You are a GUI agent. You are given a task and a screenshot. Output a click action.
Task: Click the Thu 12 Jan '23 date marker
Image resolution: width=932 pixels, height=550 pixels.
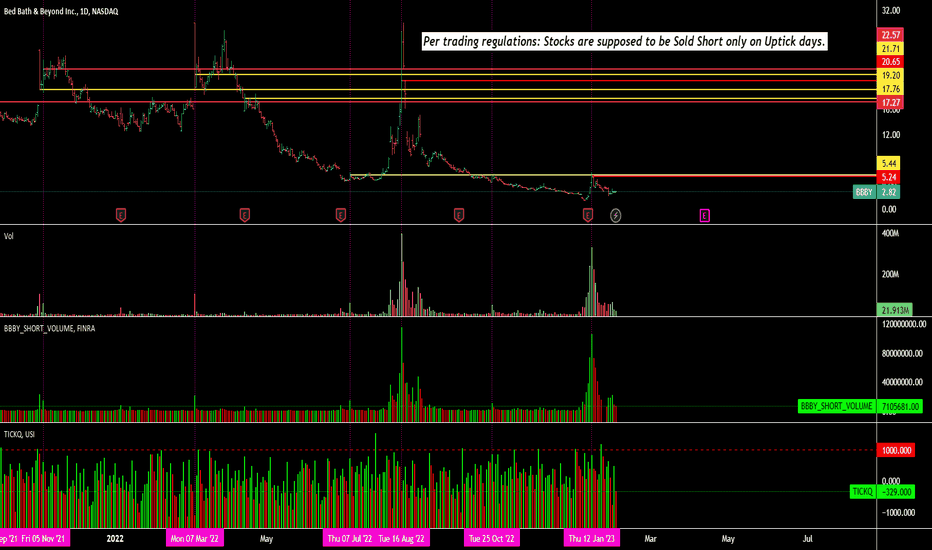coord(591,539)
